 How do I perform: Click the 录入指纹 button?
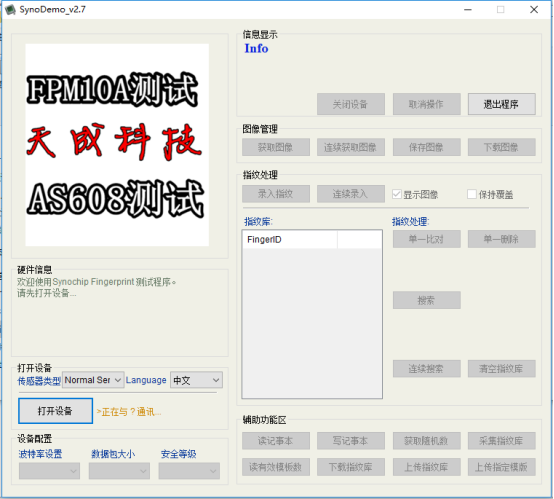pos(276,194)
